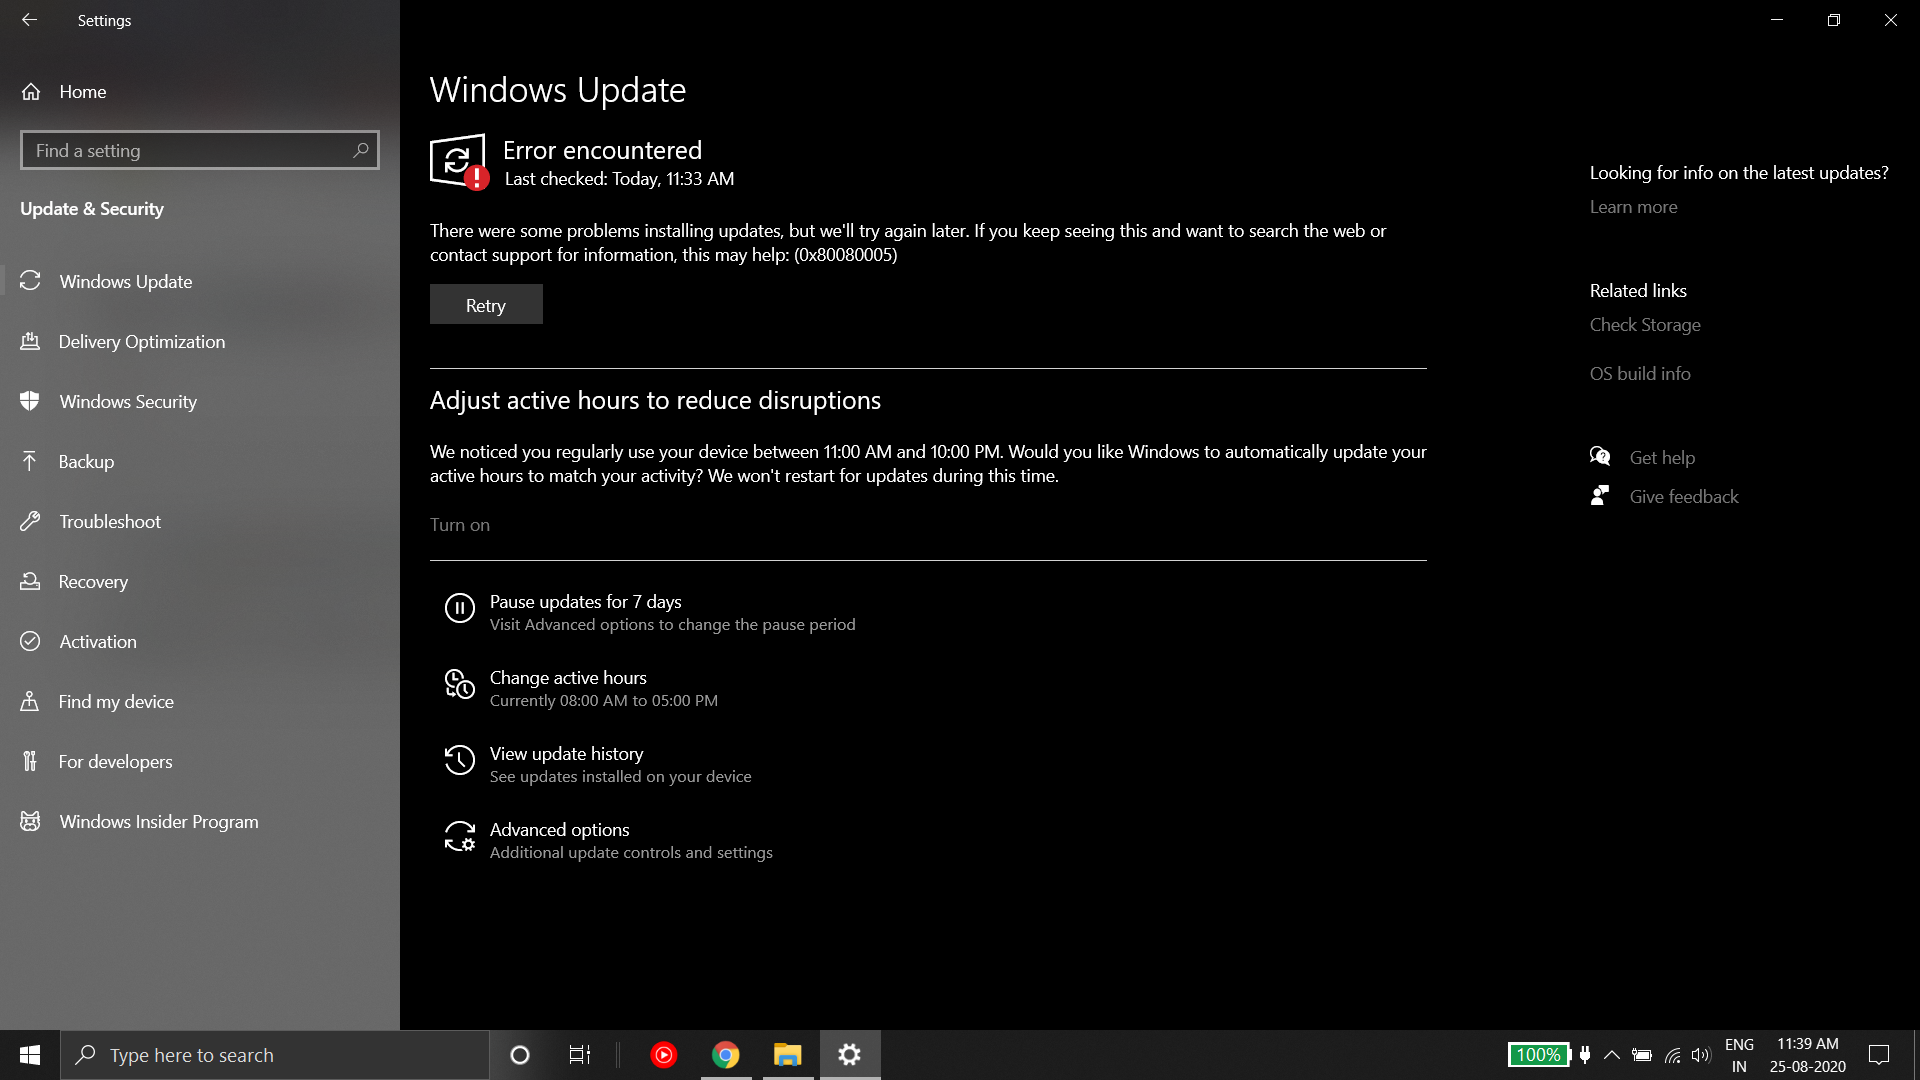Click the Change active hours text
This screenshot has height=1080, width=1920.
pos(568,678)
